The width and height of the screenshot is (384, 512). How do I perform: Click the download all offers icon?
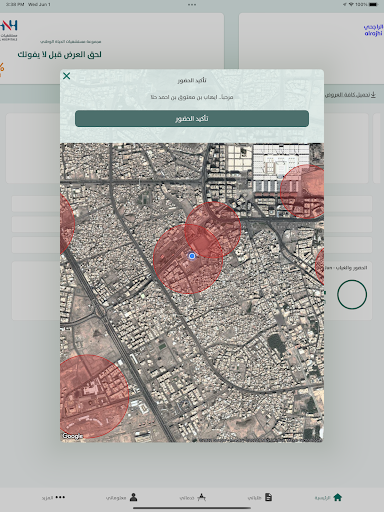373,95
